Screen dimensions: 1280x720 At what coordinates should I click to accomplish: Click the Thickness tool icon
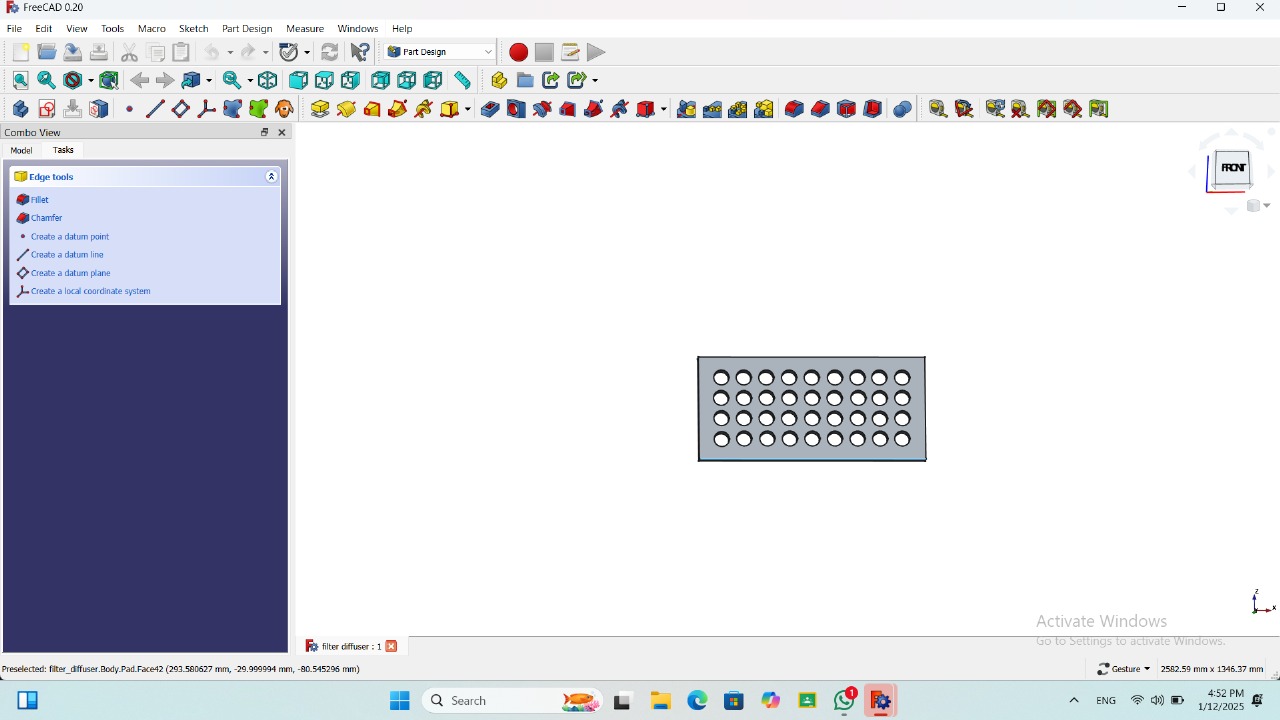pyautogui.click(x=873, y=109)
